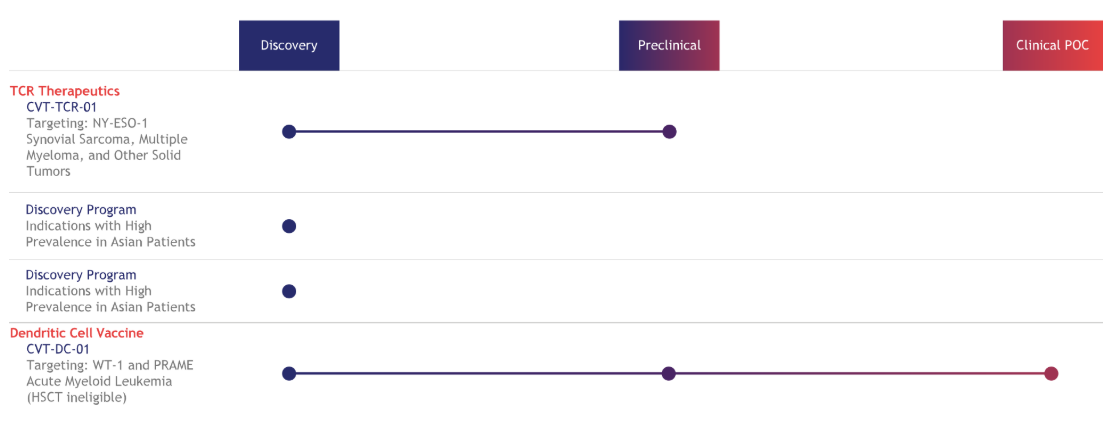Click the NY-ESO-1 targeting description text

coord(87,123)
